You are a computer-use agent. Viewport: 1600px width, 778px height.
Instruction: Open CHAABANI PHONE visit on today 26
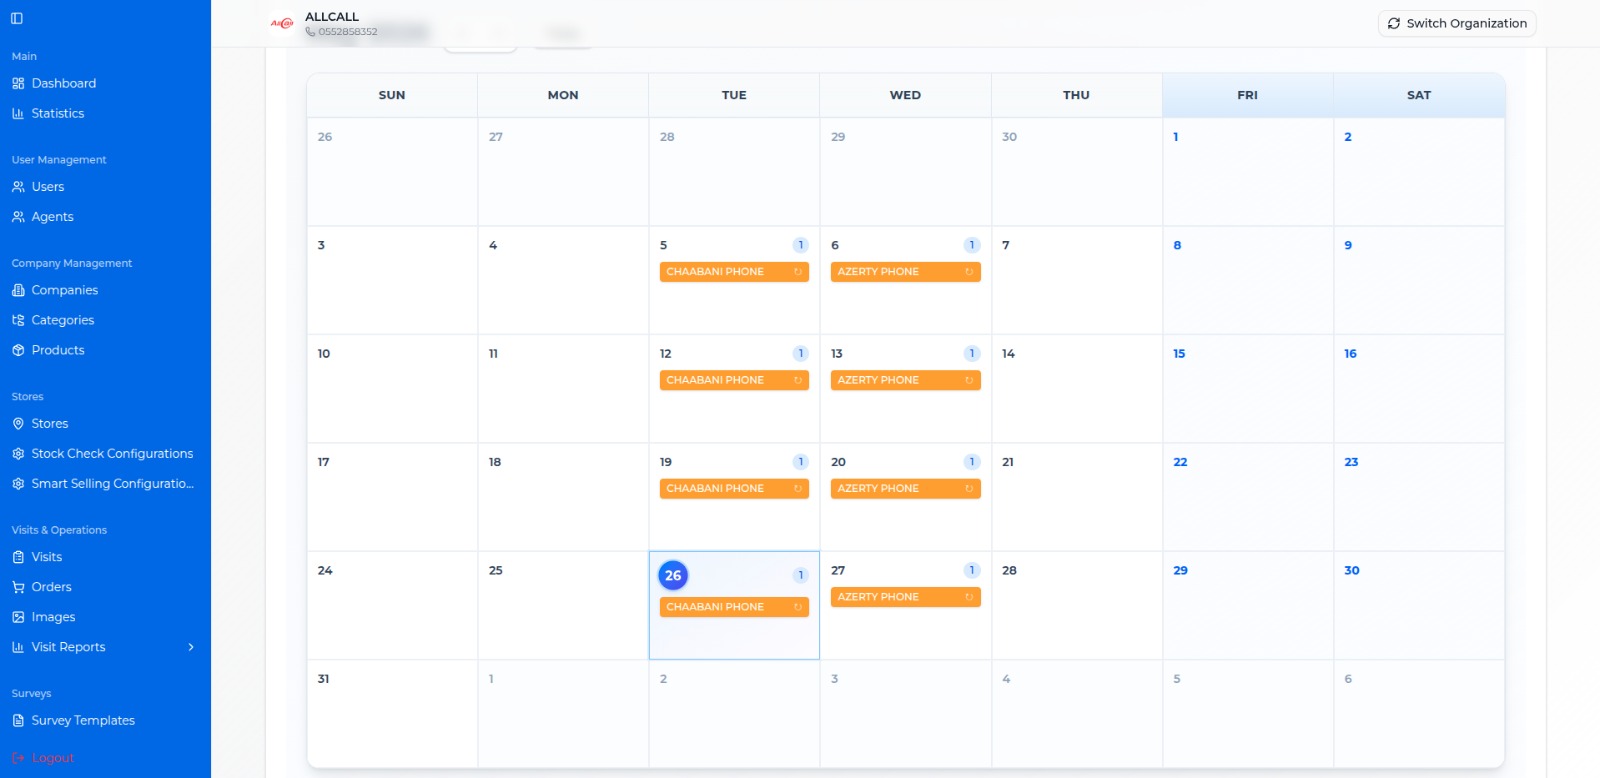[734, 607]
